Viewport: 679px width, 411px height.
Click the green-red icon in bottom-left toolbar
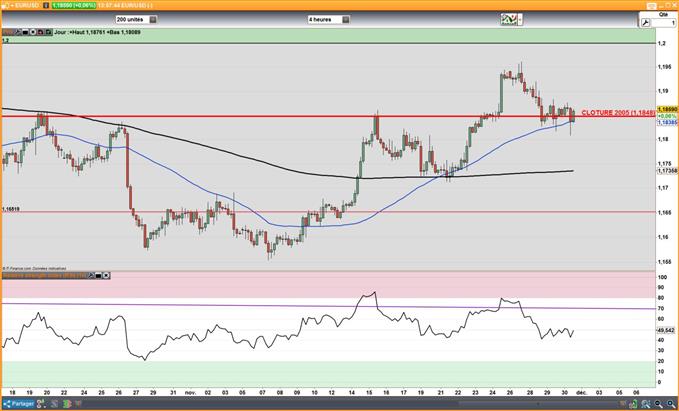tap(67, 404)
